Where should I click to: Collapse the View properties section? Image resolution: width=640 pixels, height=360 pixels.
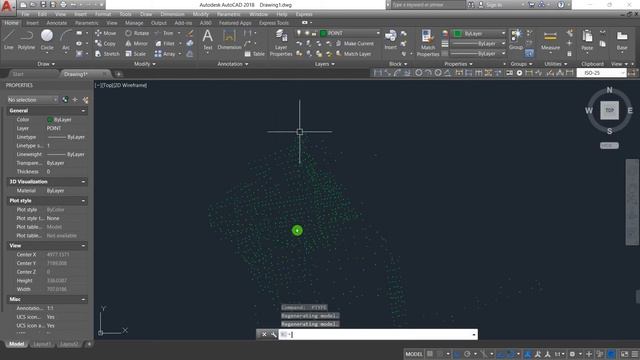click(83, 246)
